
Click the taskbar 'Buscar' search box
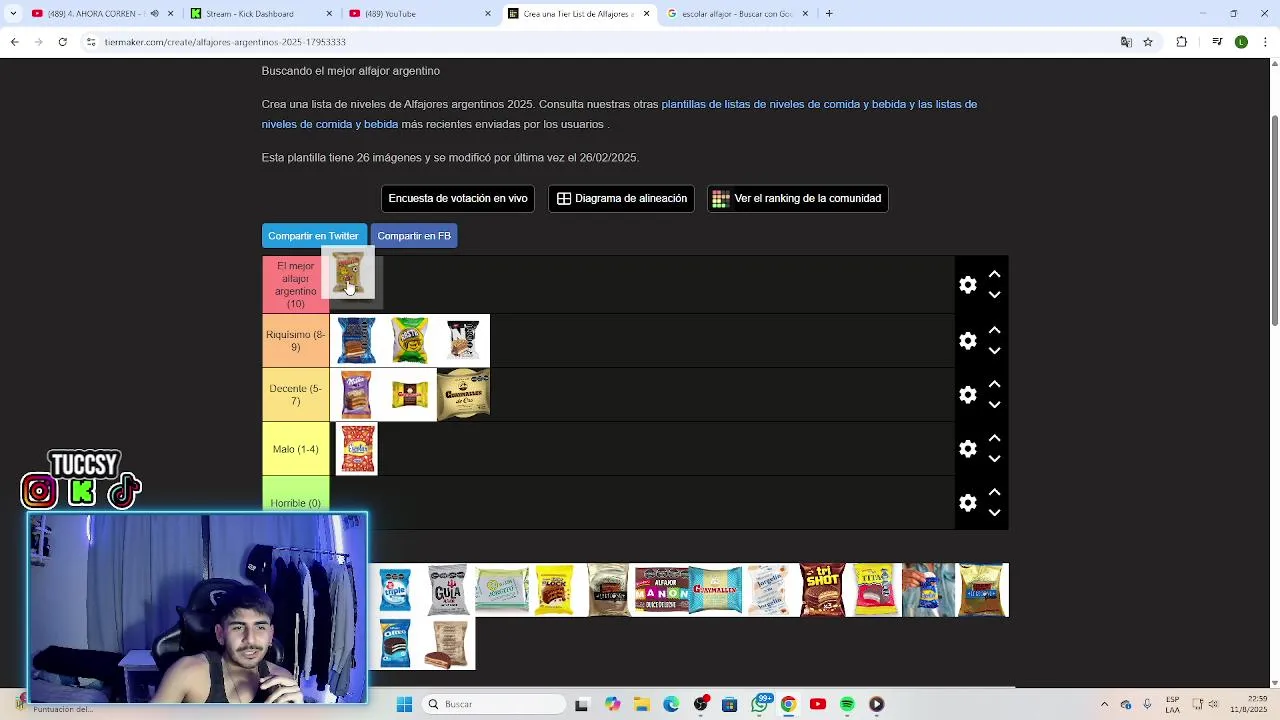tap(495, 704)
